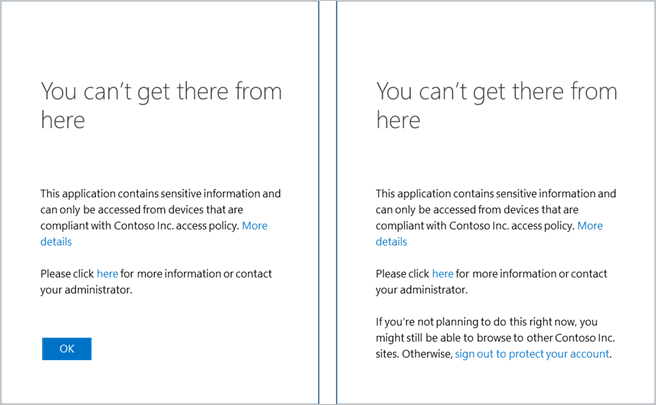Viewport: 656px width, 405px height.
Task: Click the OK button in left dialog
Action: [67, 348]
